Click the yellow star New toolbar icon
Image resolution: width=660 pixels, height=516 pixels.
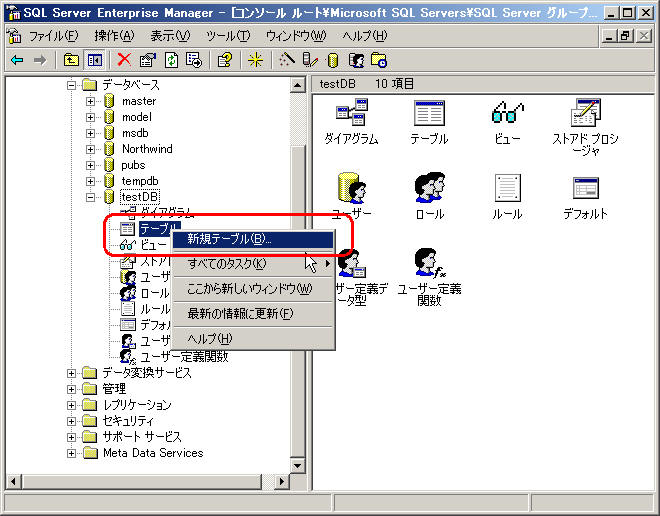click(255, 60)
